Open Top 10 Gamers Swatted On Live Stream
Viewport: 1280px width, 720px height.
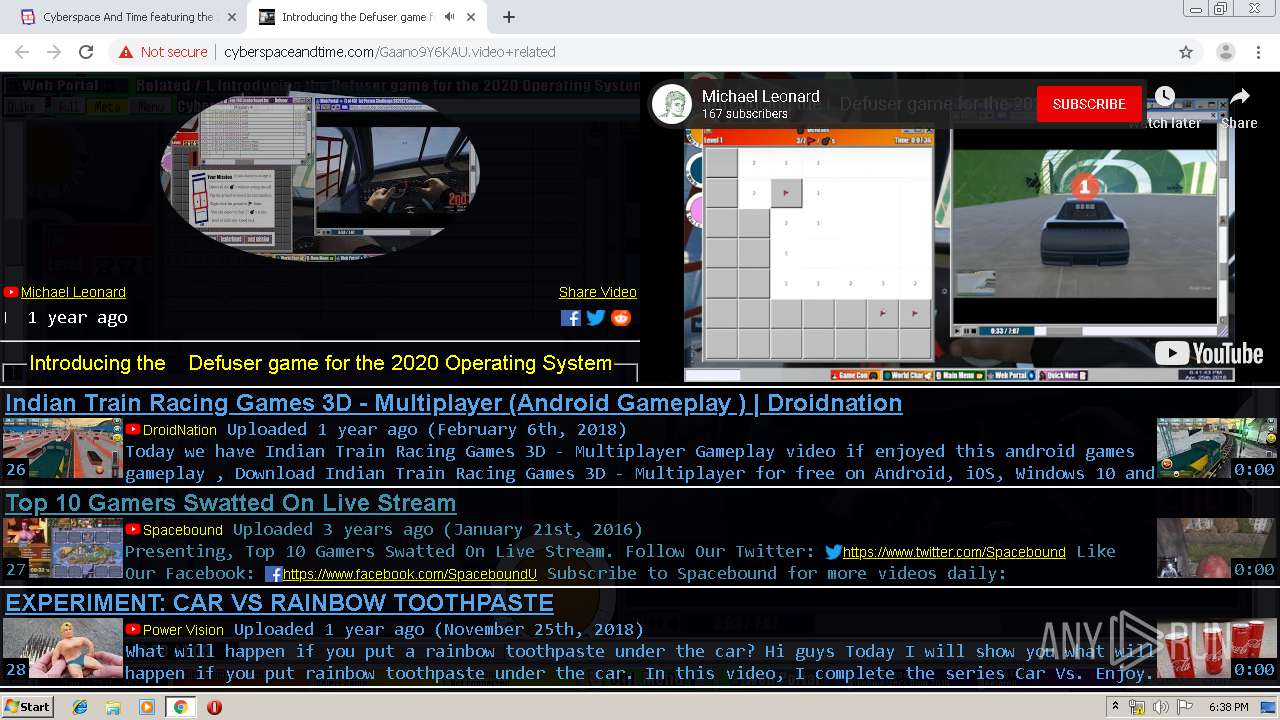pyautogui.click(x=231, y=503)
